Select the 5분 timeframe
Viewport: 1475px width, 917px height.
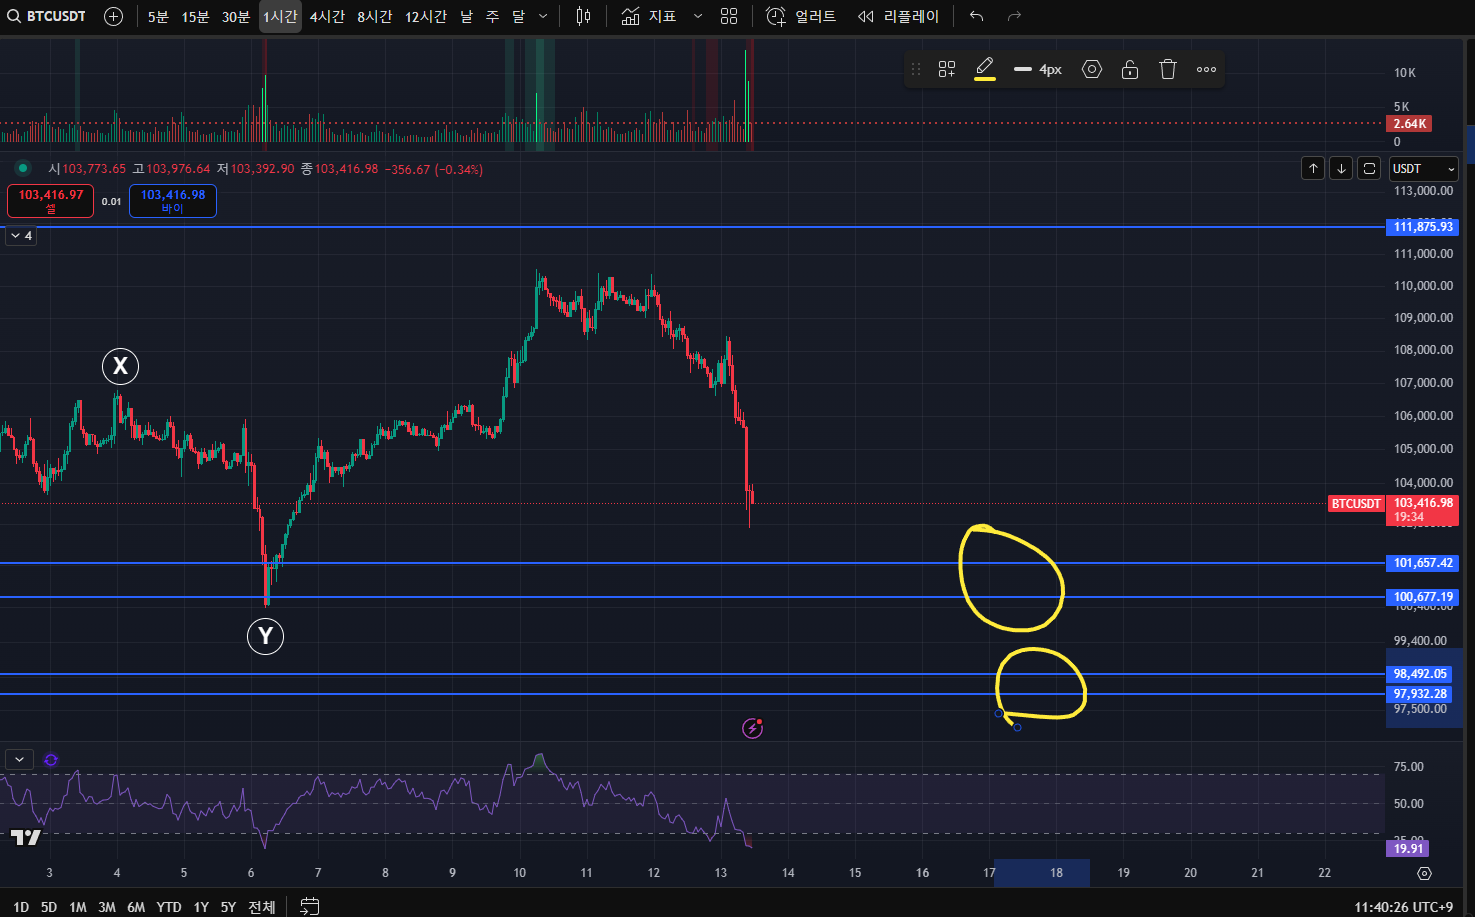(158, 16)
